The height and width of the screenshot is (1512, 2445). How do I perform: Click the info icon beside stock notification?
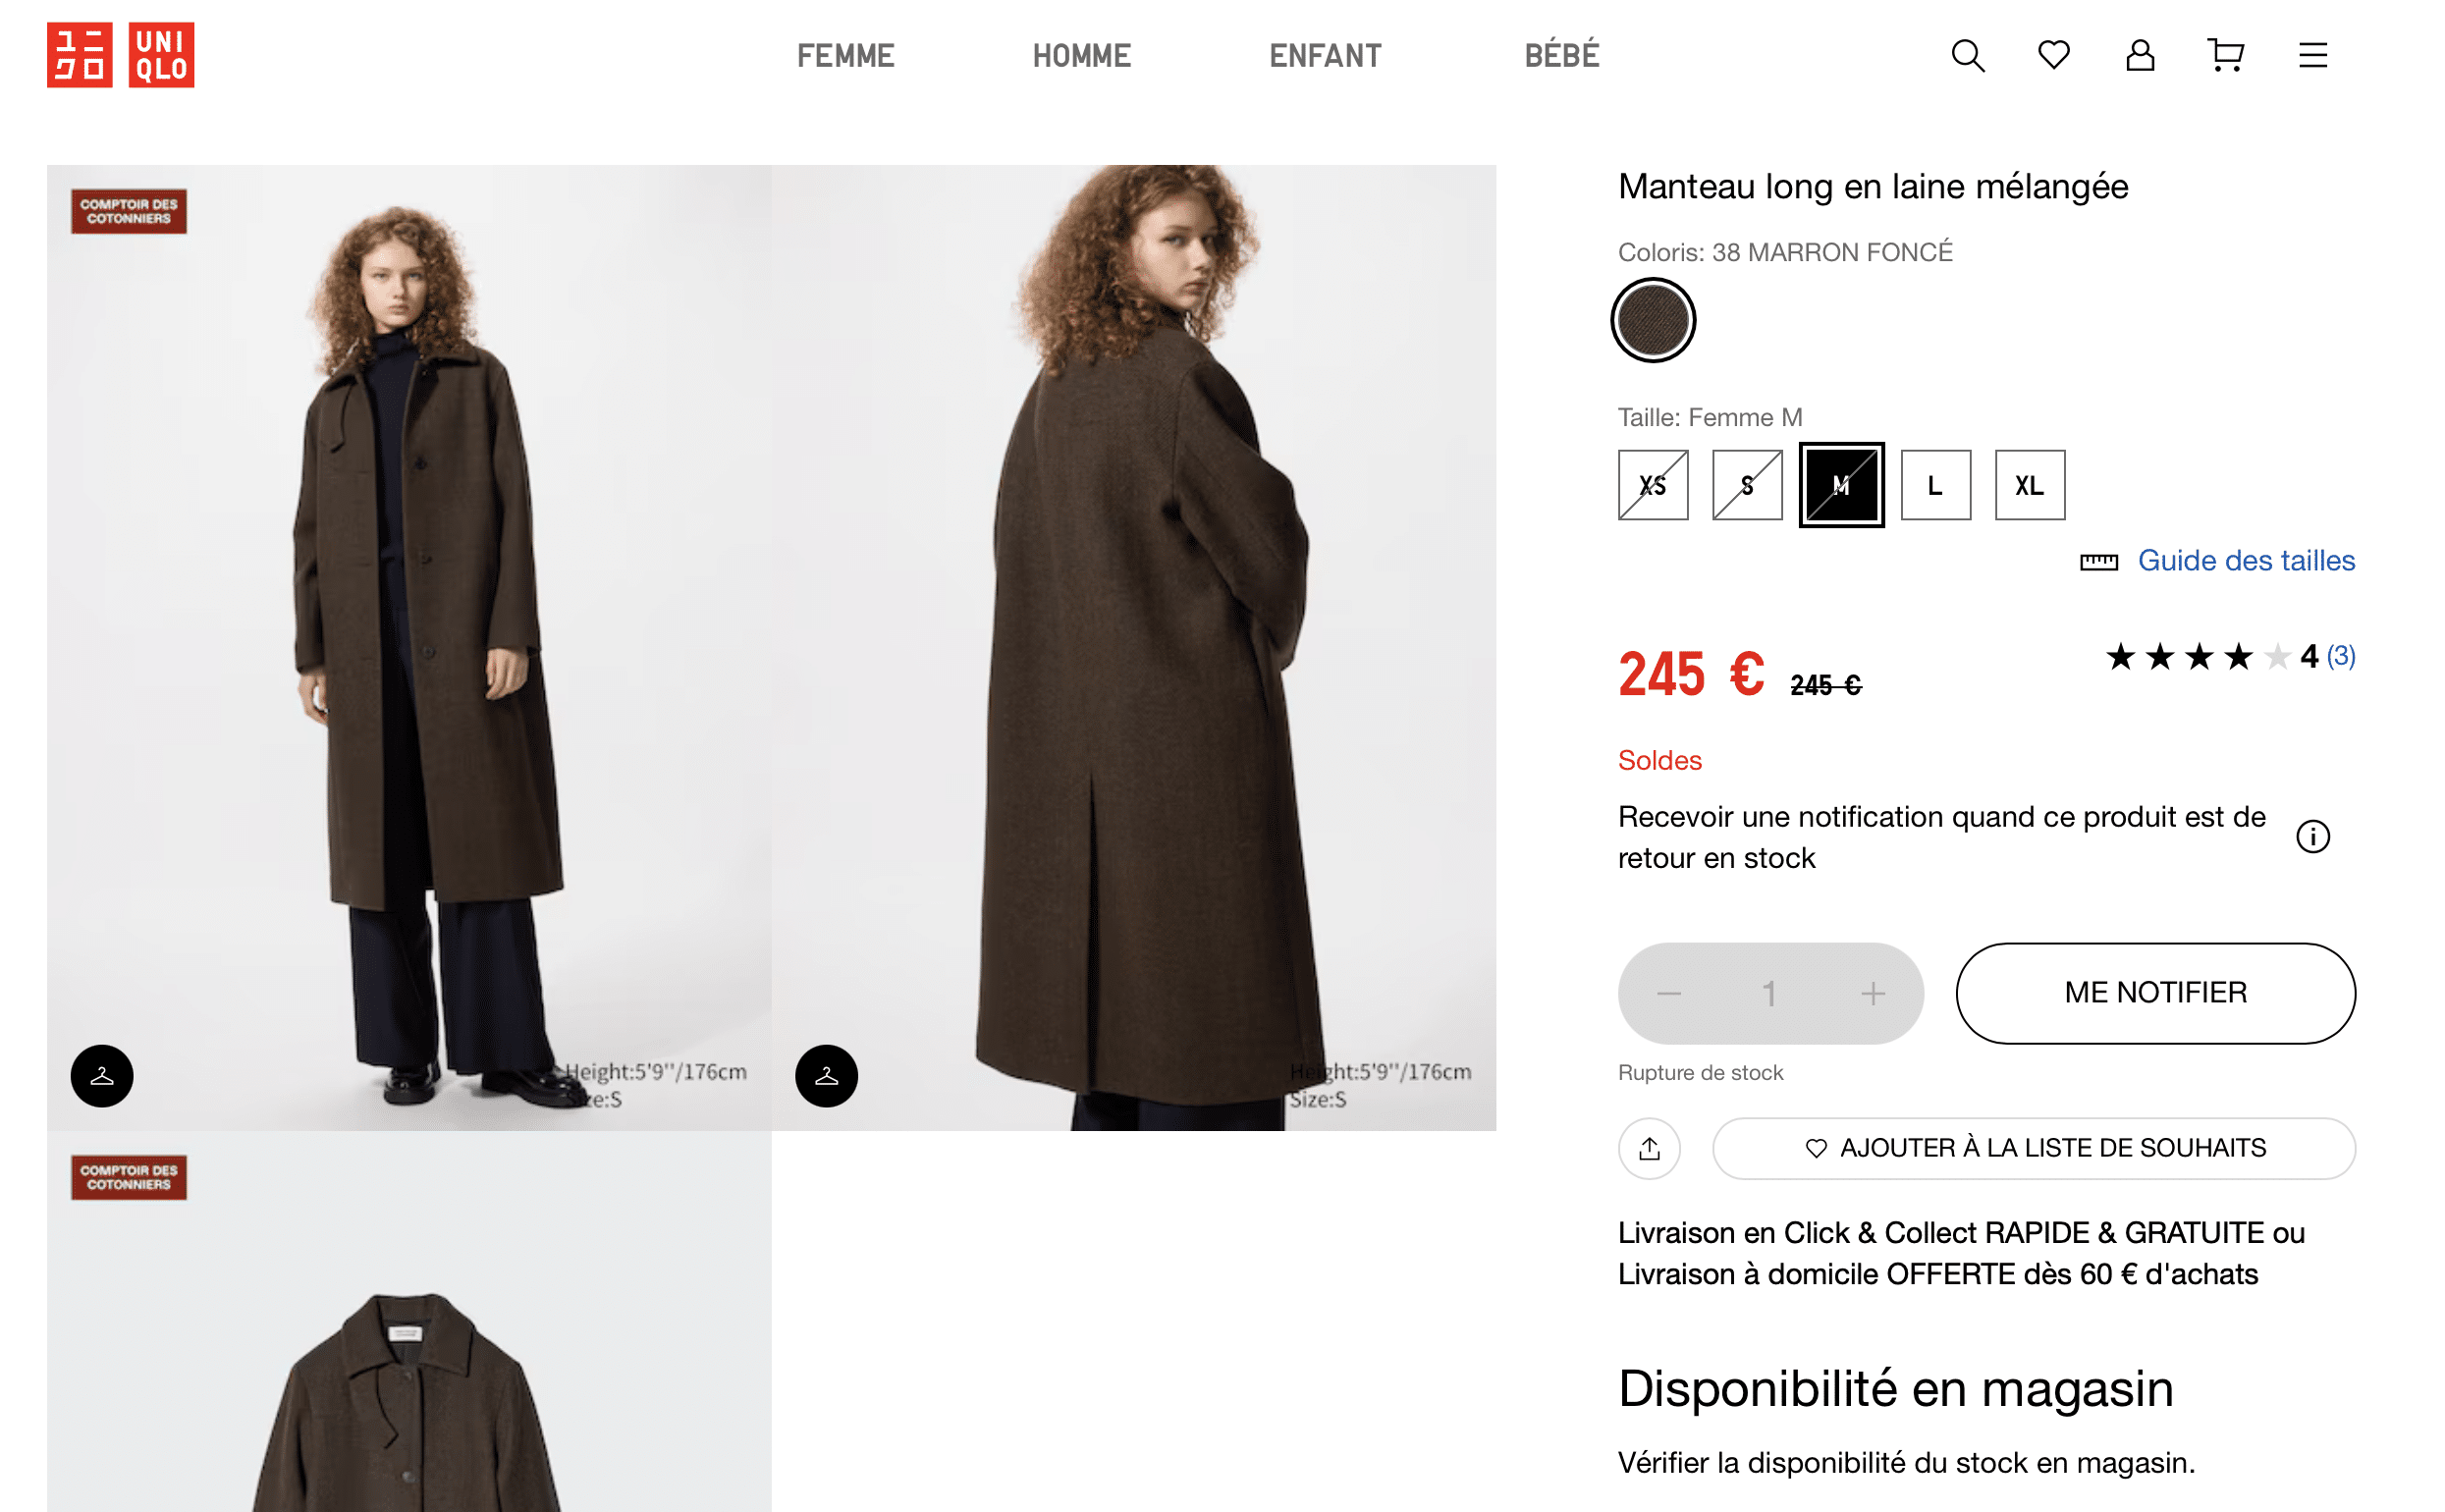coord(2312,836)
